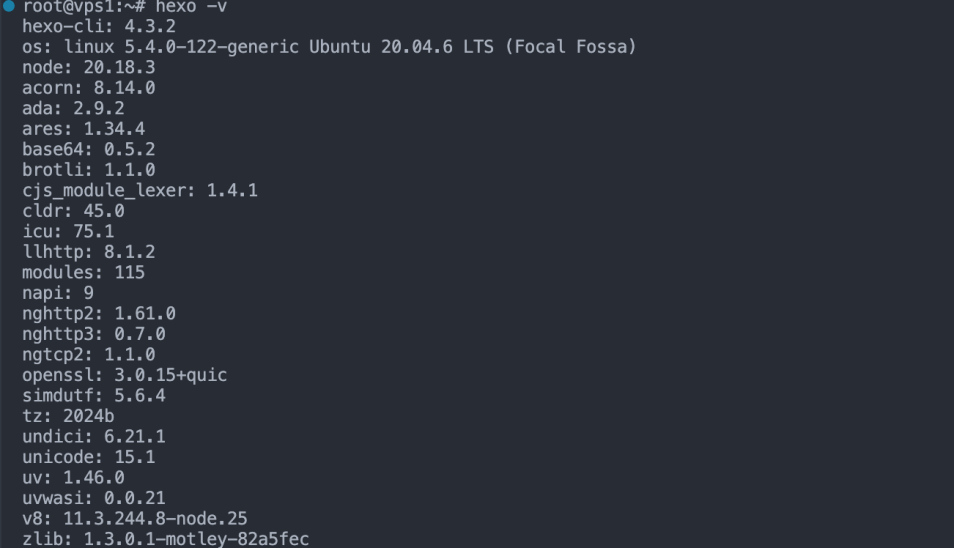Click the icu 75.1 line

tap(68, 231)
